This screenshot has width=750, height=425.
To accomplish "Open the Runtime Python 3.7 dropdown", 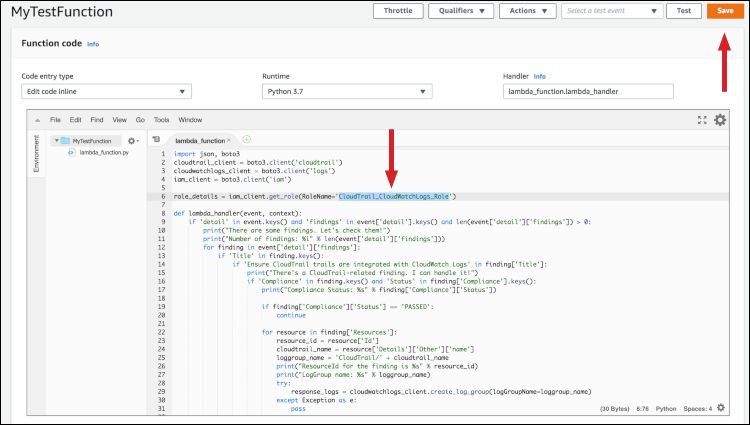I will 346,92.
